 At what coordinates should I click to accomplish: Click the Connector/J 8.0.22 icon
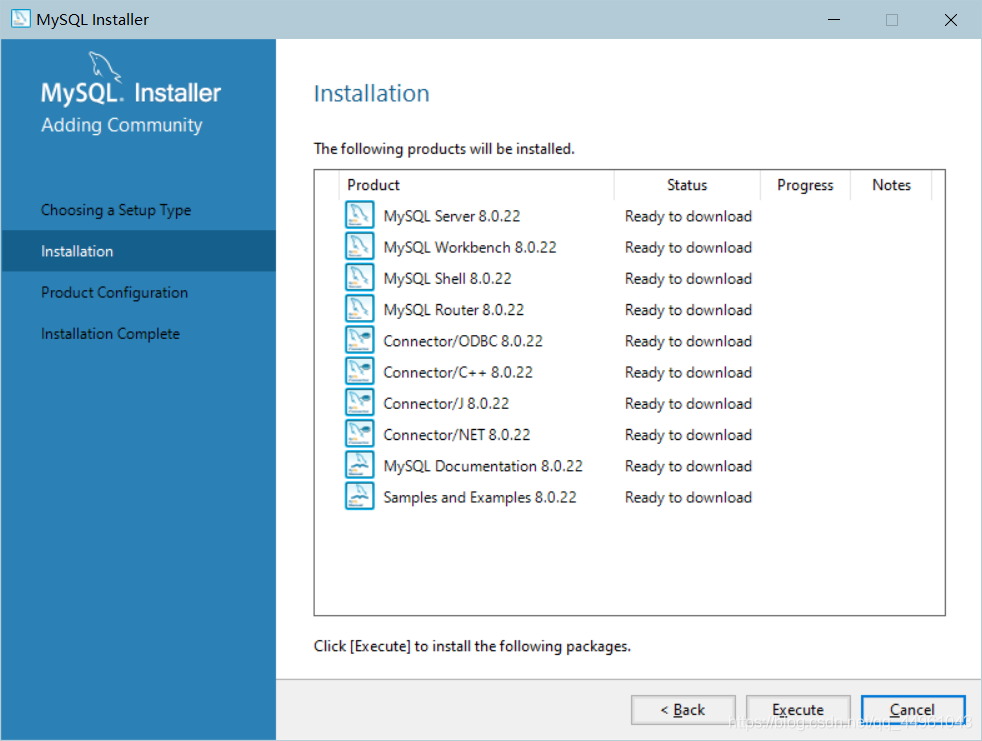(359, 403)
